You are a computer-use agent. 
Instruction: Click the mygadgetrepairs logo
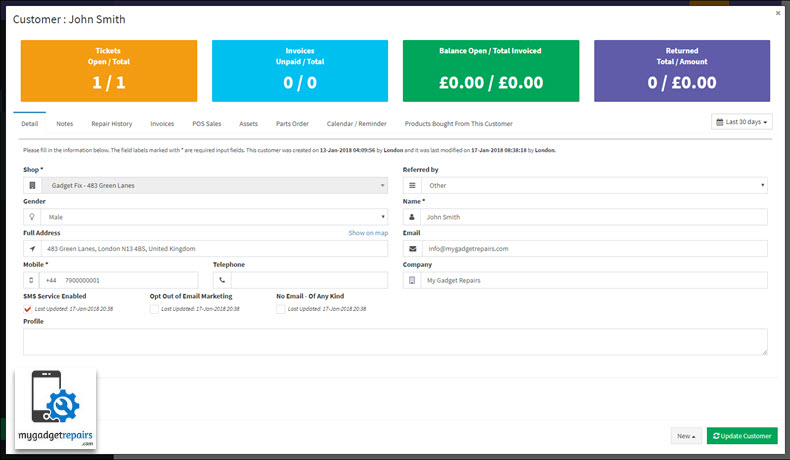coord(55,408)
